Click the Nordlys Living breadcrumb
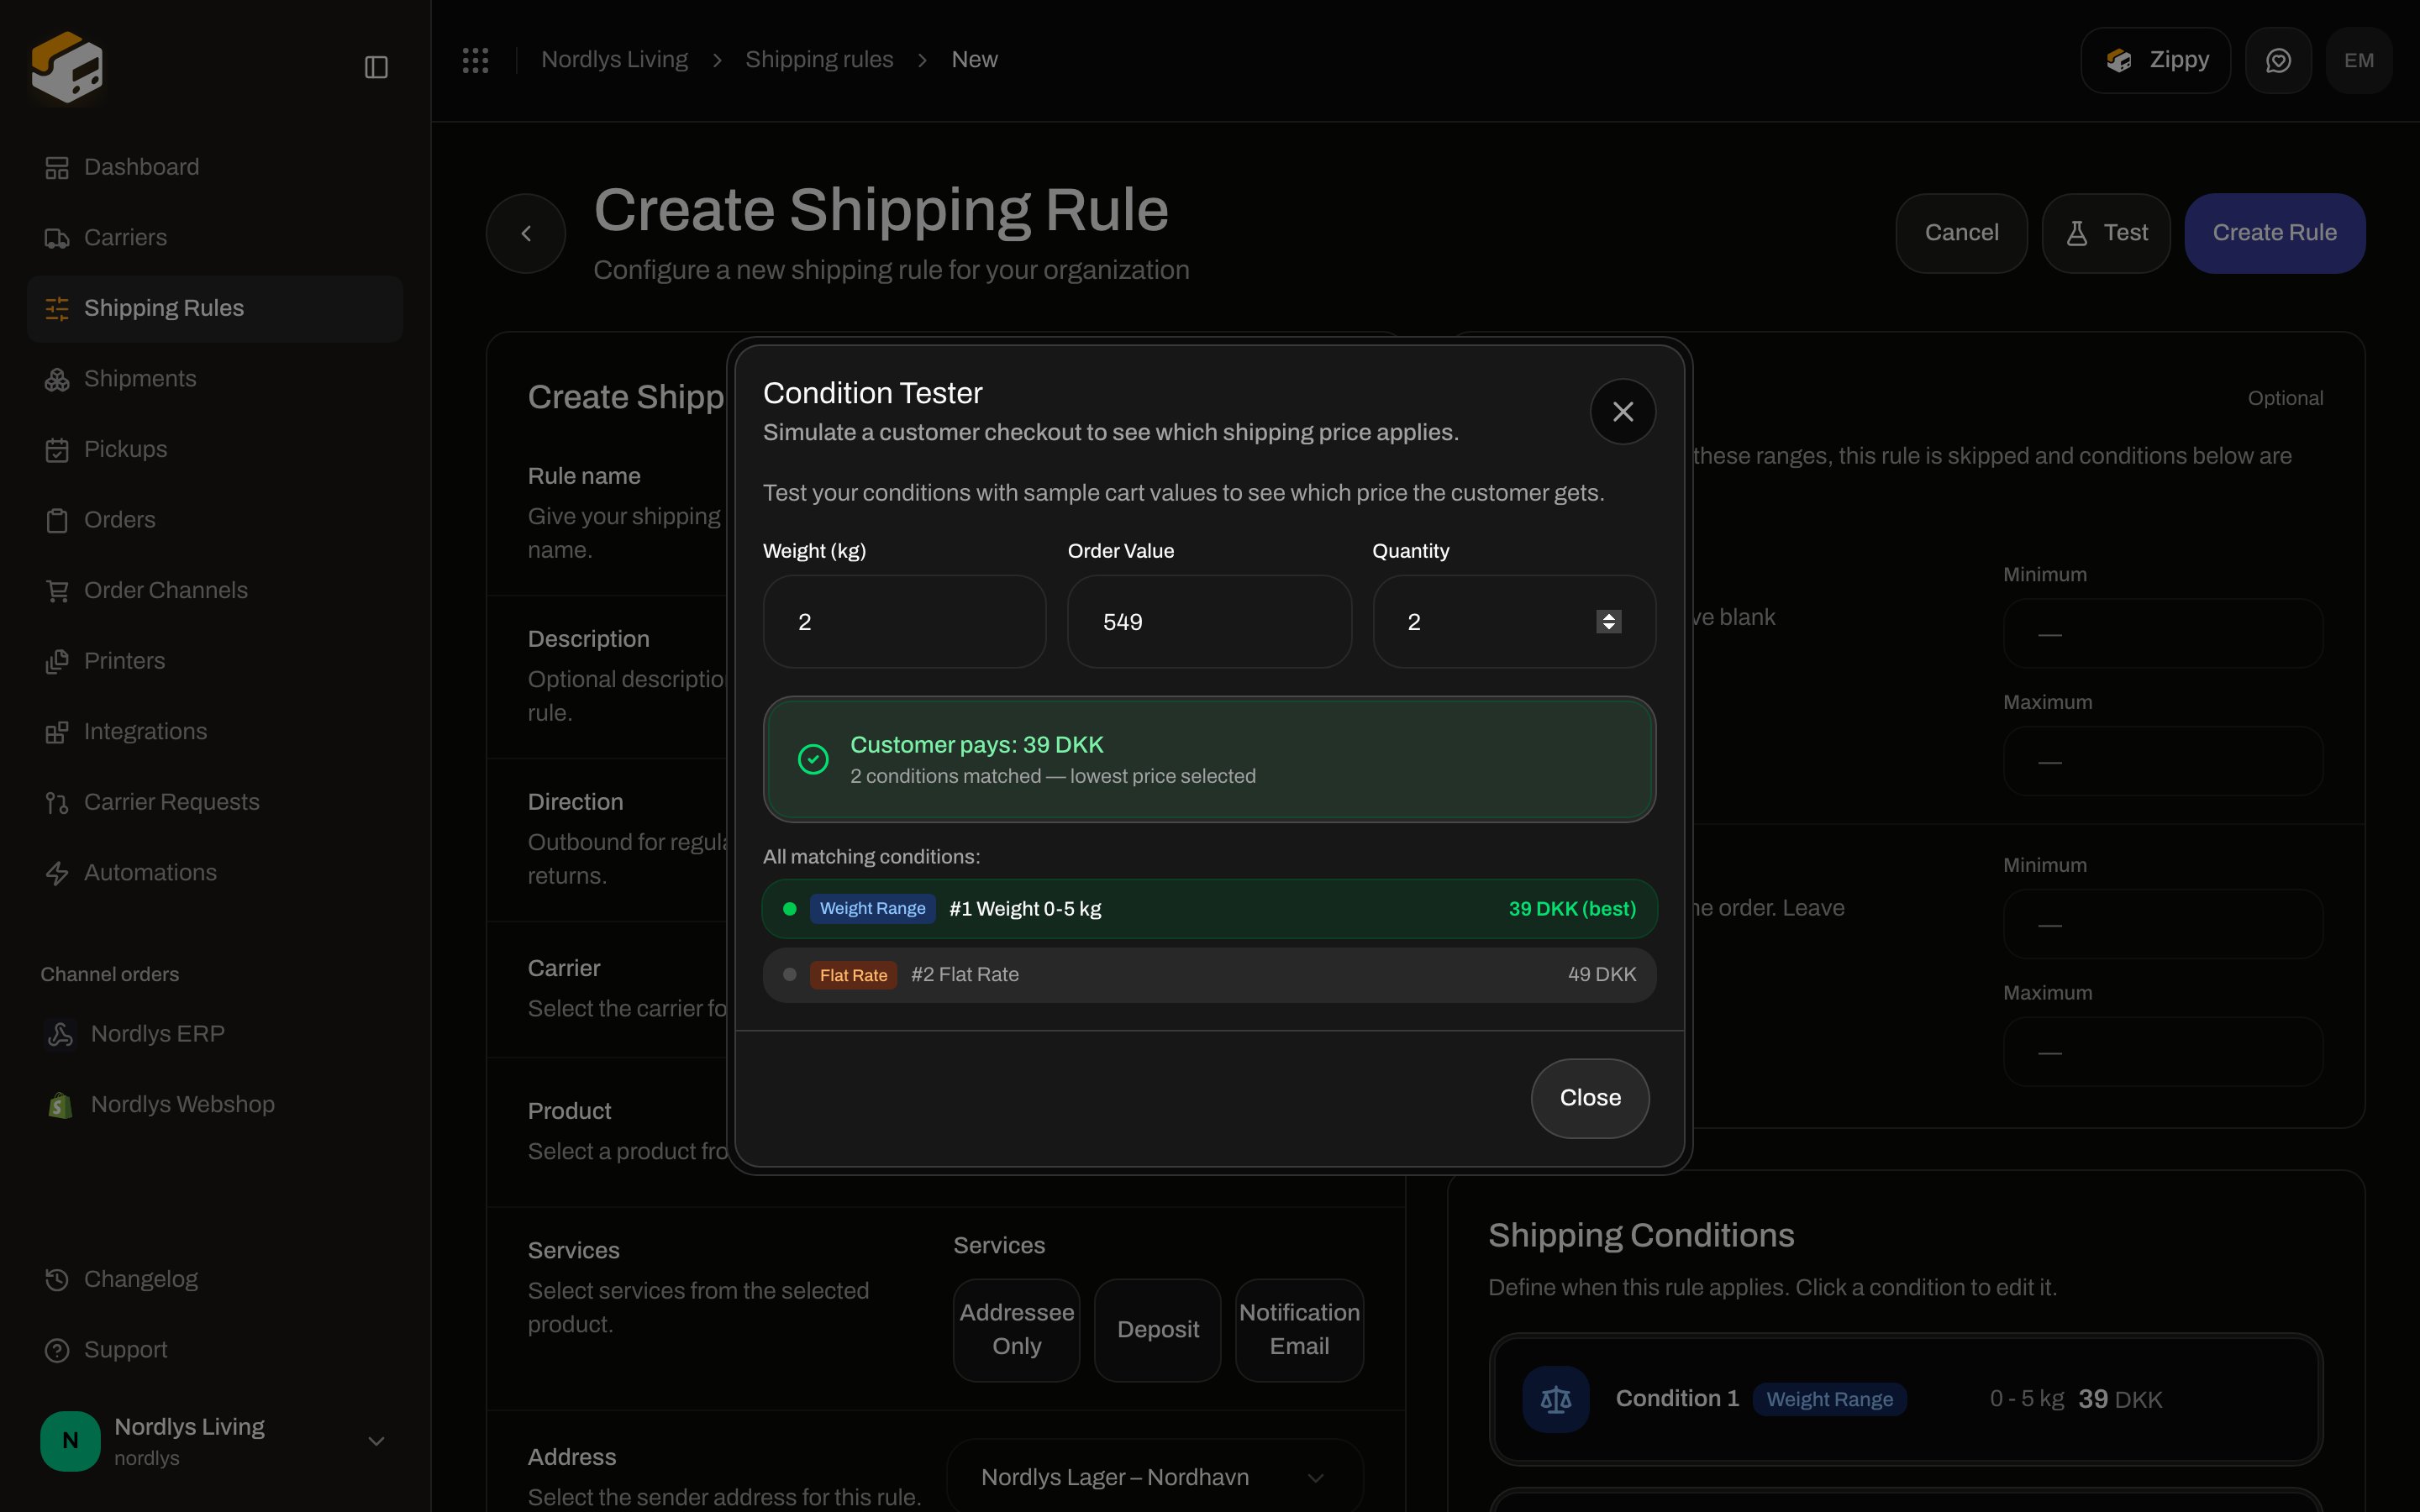 [x=614, y=60]
